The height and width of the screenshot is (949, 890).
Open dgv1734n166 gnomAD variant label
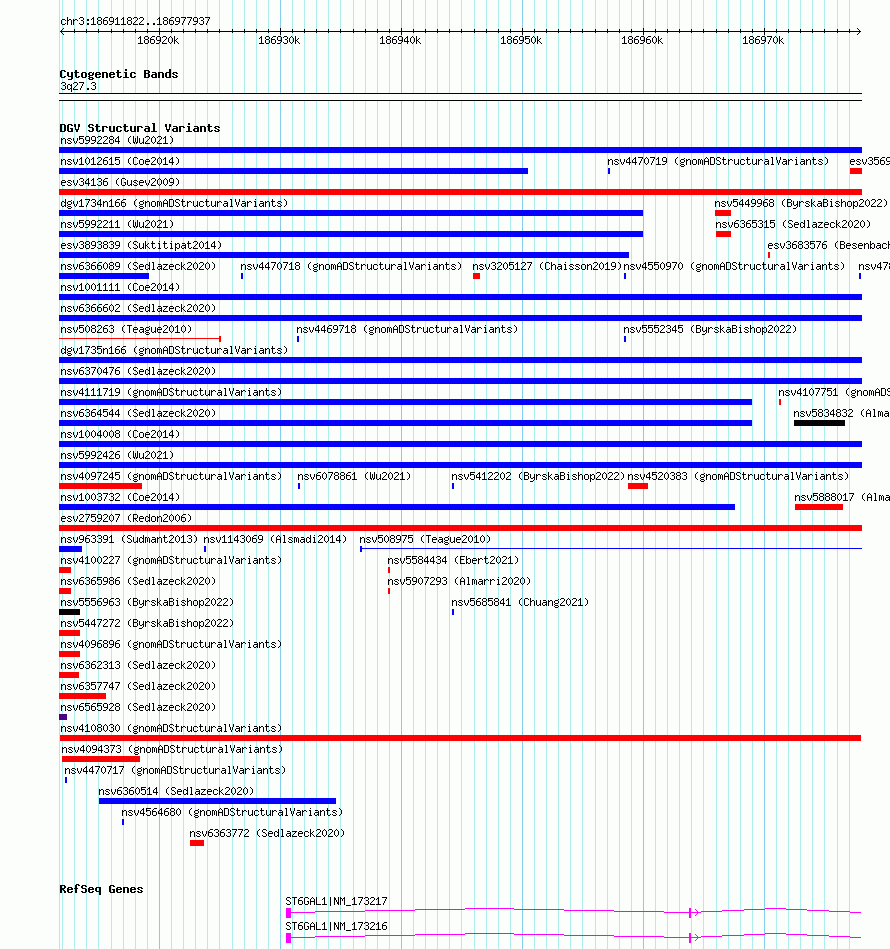[174, 203]
